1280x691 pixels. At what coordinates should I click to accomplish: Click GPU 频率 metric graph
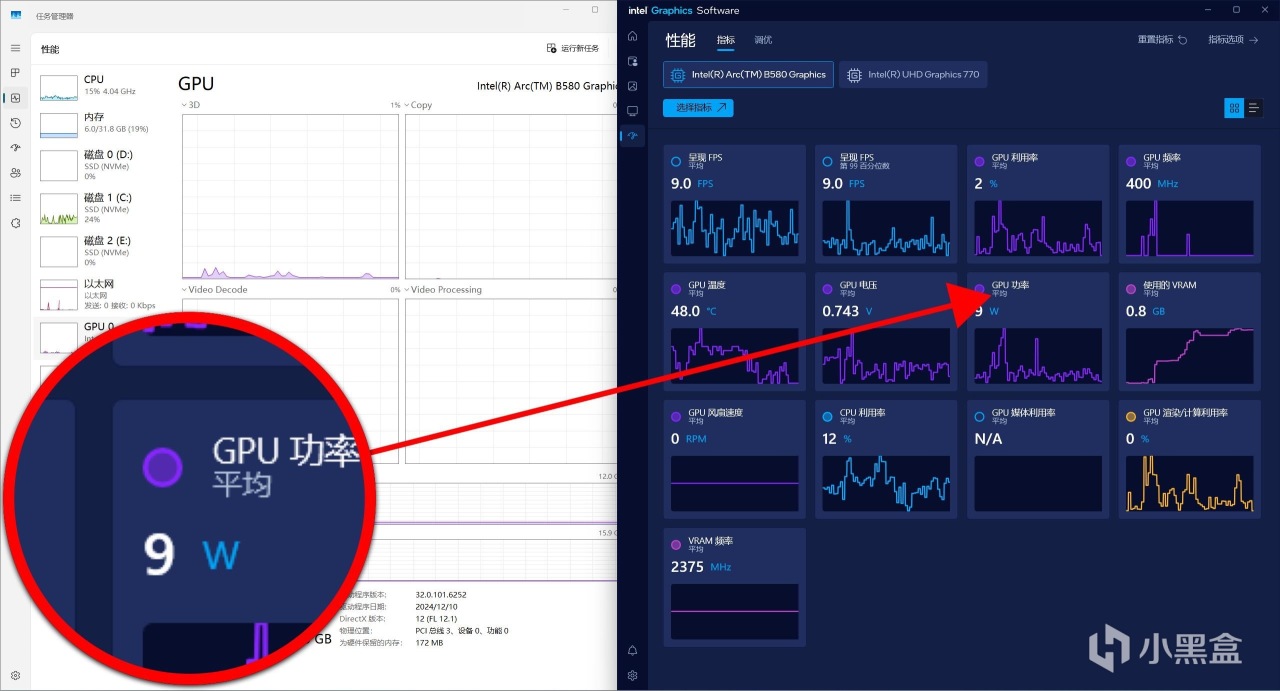1190,228
